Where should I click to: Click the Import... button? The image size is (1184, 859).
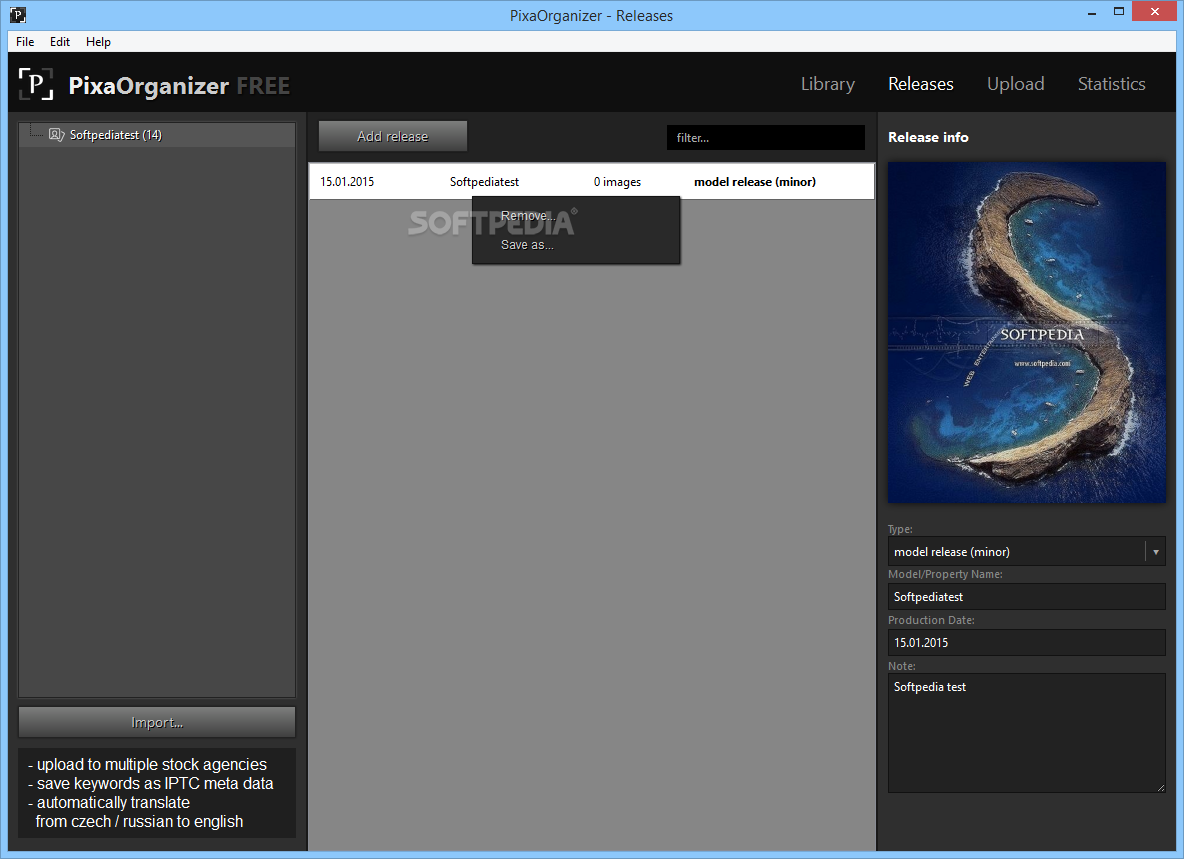pos(157,722)
